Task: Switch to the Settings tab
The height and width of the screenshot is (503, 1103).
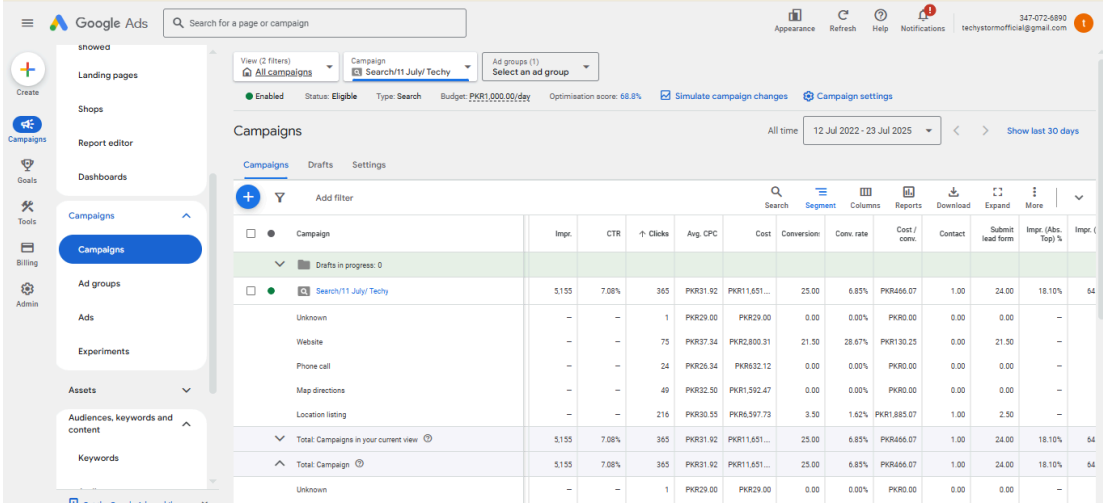Action: 369,165
